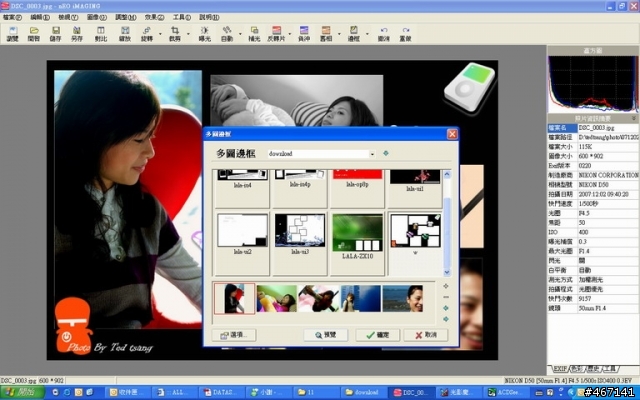This screenshot has height=400, width=640.
Task: Expand the Frame (邊框) dropdown arrow
Action: [367, 34]
